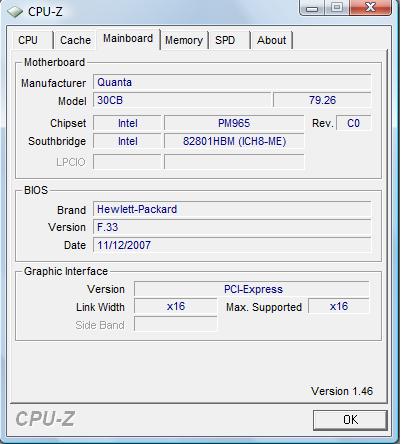
Task: Click the Southbridge 82801HBM field
Action: click(x=234, y=141)
